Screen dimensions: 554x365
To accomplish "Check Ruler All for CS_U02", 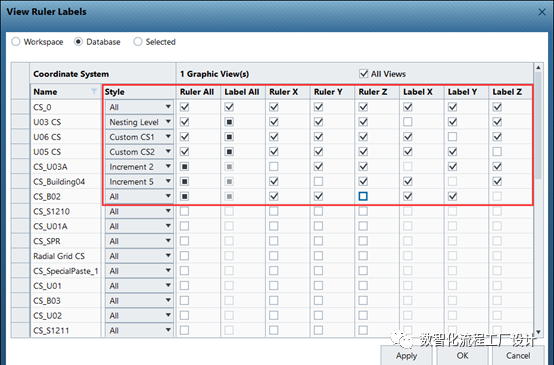I will tap(184, 316).
